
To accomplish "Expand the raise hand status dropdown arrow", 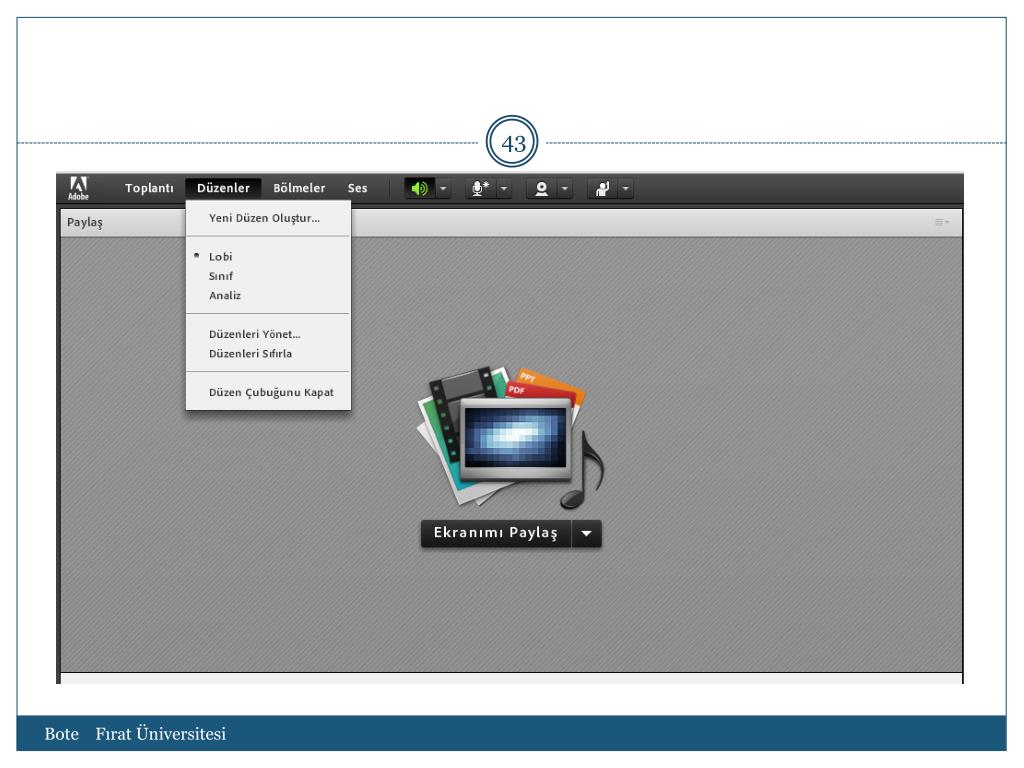I will (x=626, y=189).
